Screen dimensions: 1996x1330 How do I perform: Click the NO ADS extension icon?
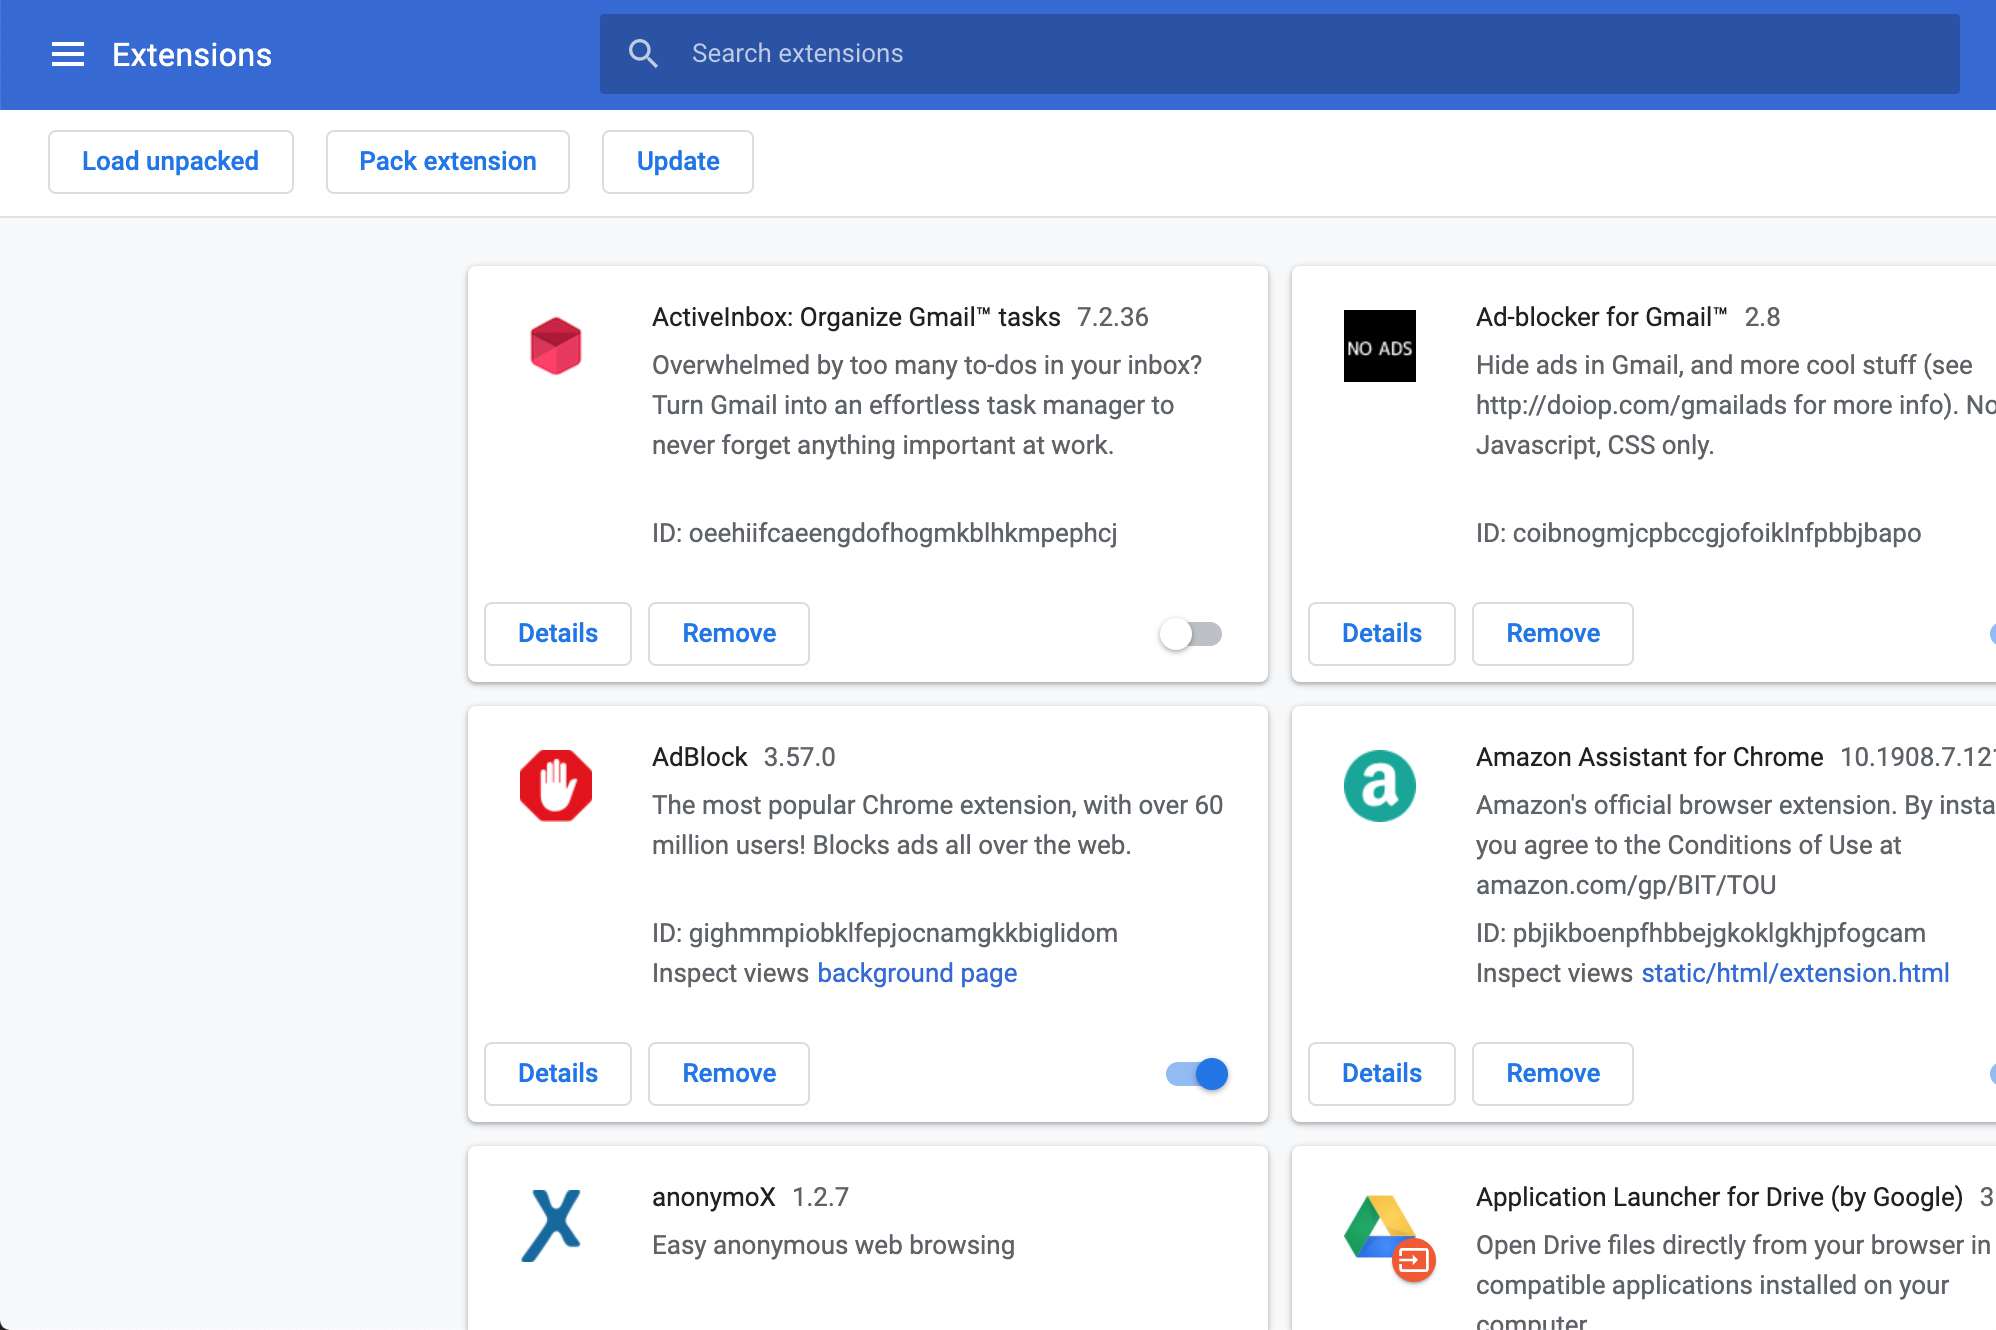(1380, 346)
